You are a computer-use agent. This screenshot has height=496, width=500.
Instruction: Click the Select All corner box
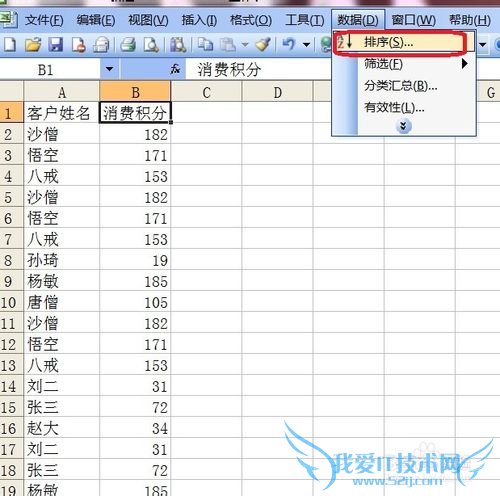(x=12, y=91)
